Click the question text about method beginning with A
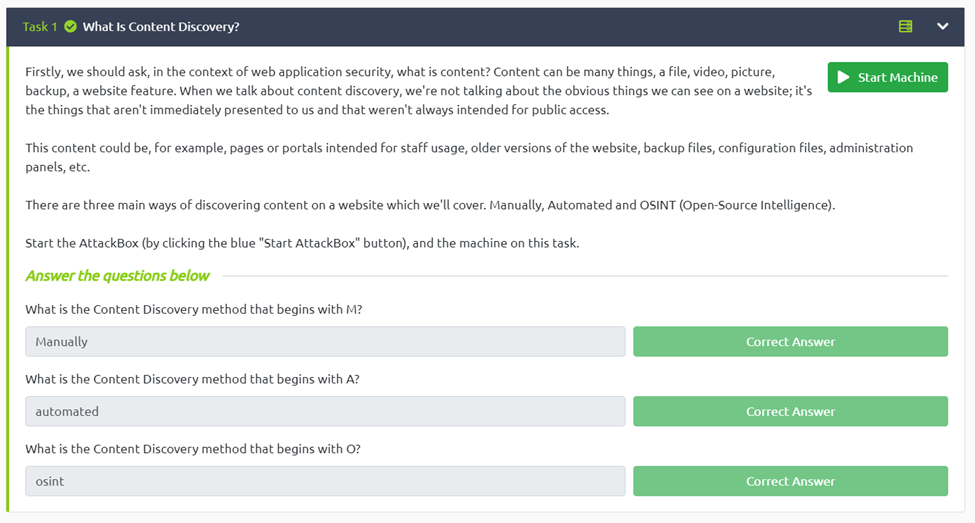The image size is (975, 523). click(193, 379)
